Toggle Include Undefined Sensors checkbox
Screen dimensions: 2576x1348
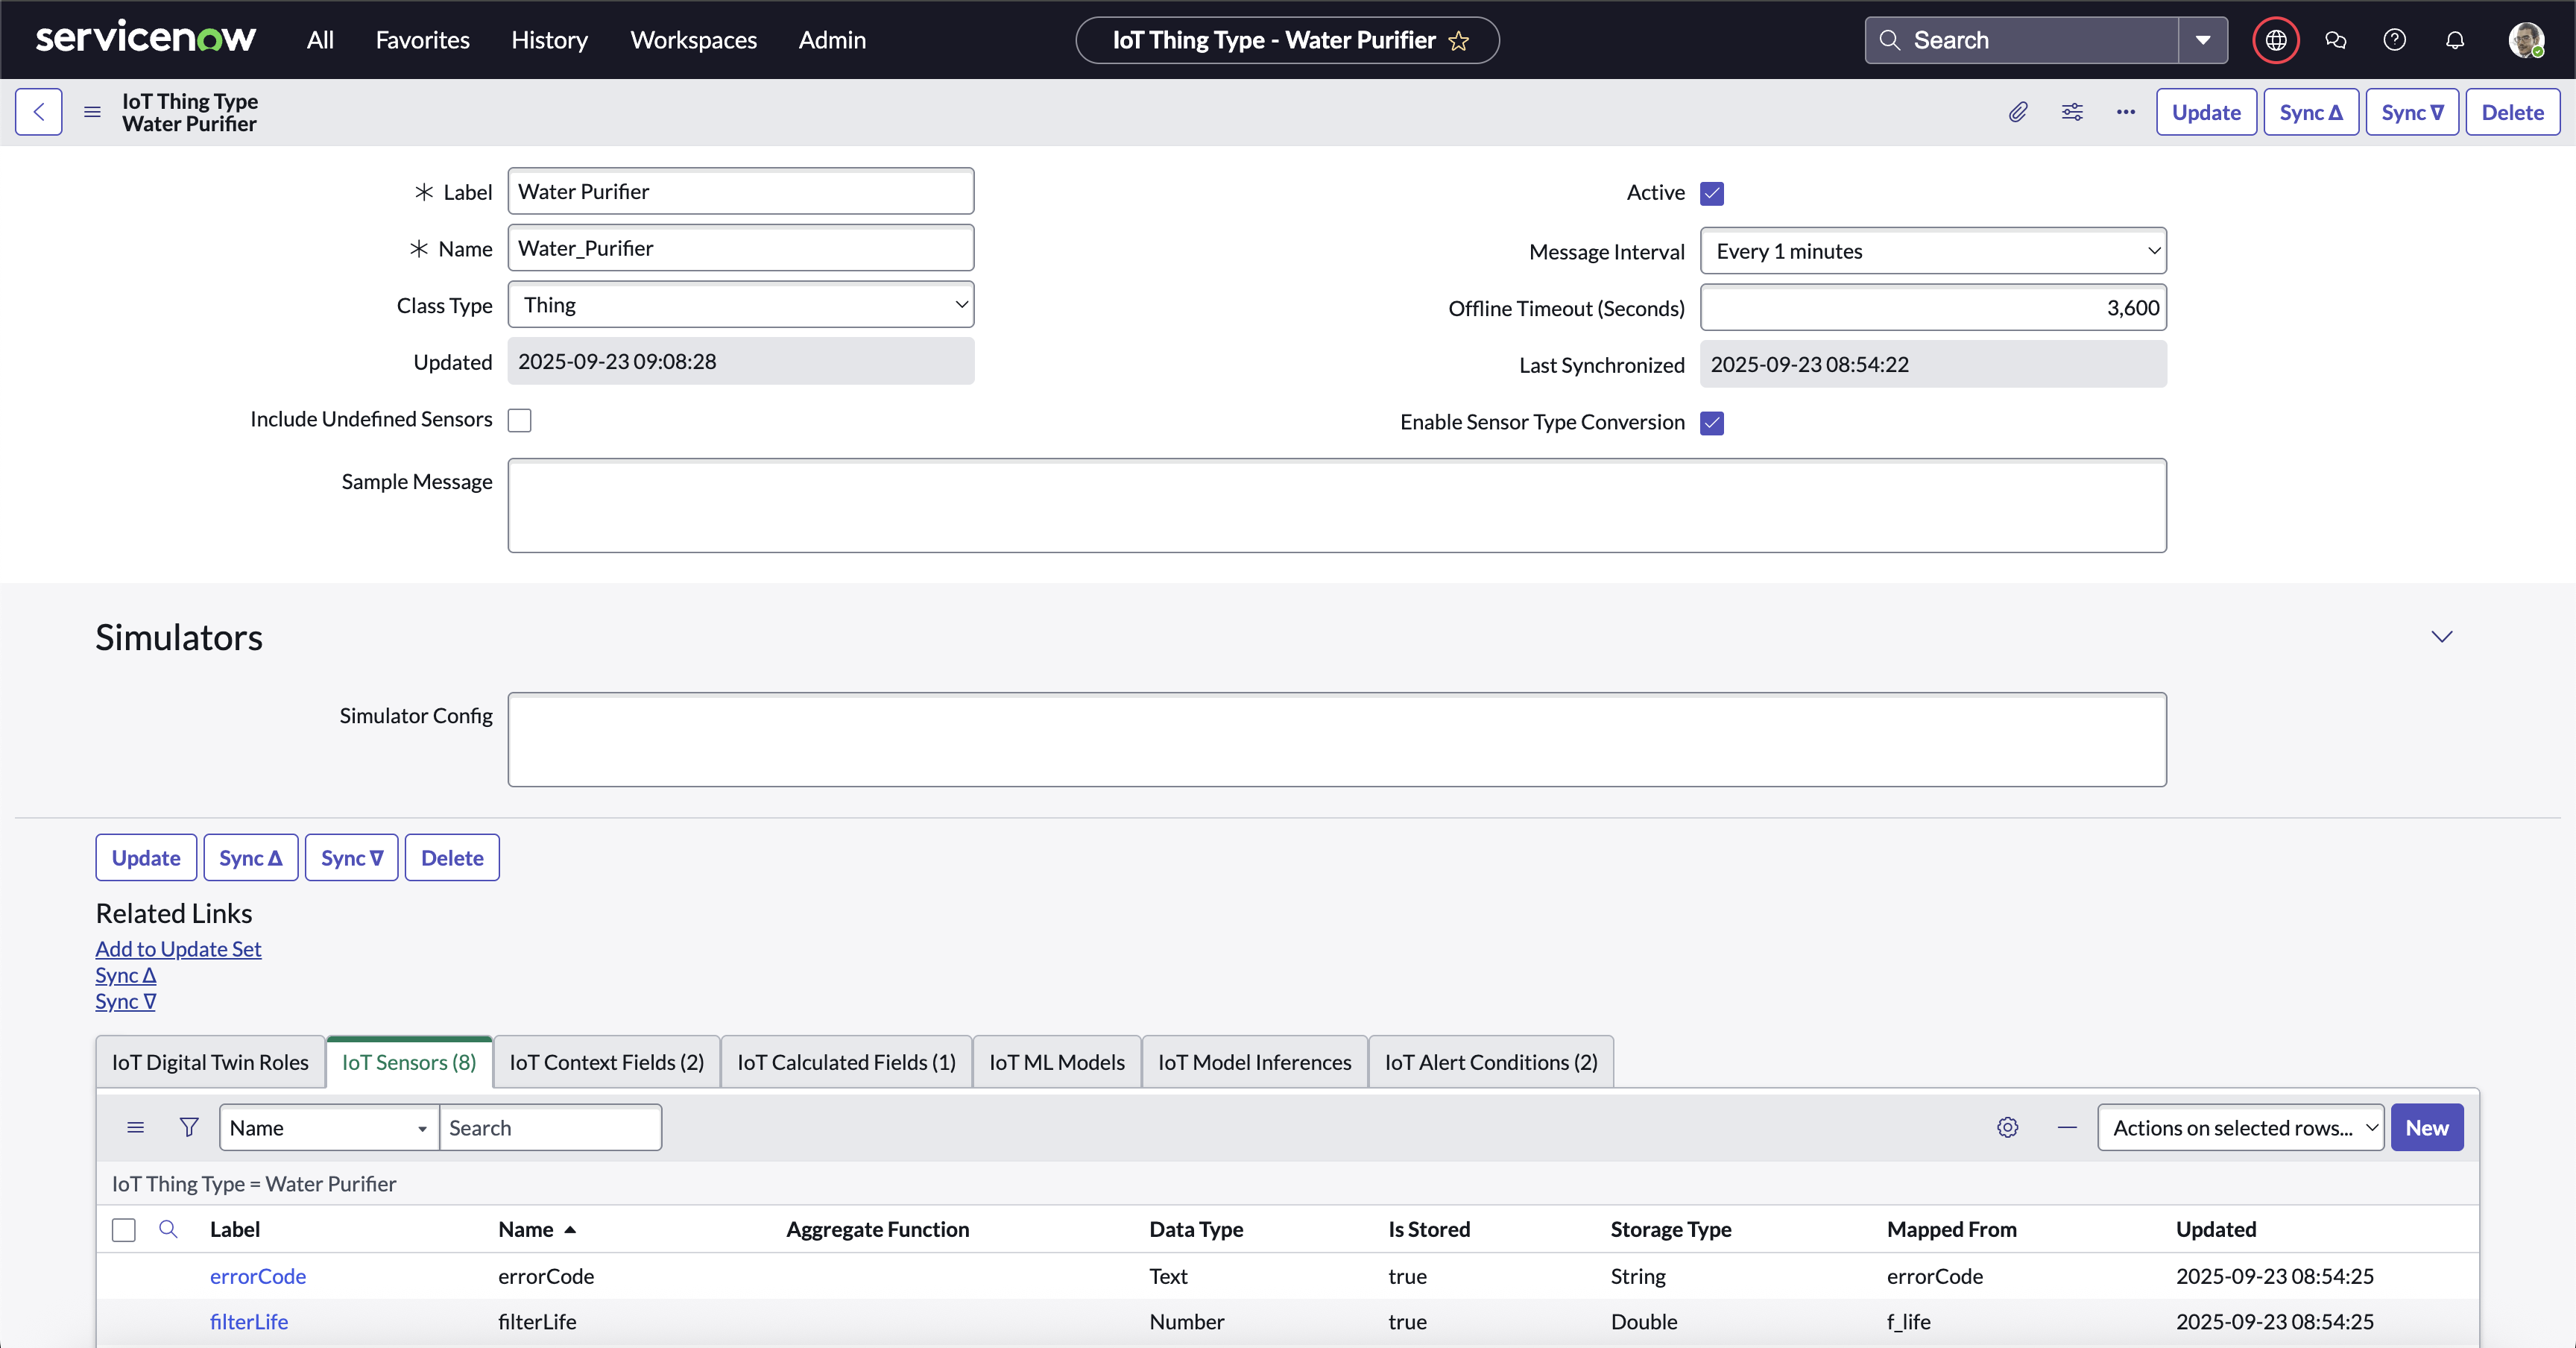pos(520,420)
